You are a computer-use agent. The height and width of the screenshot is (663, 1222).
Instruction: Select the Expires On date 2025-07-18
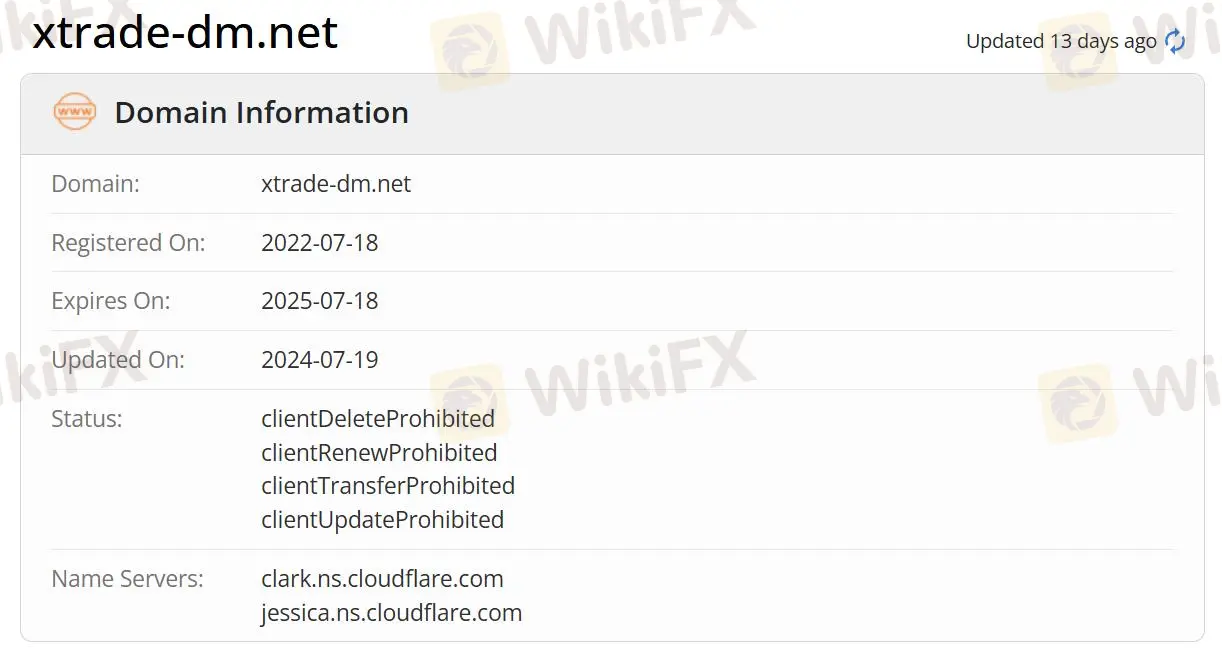coord(320,301)
